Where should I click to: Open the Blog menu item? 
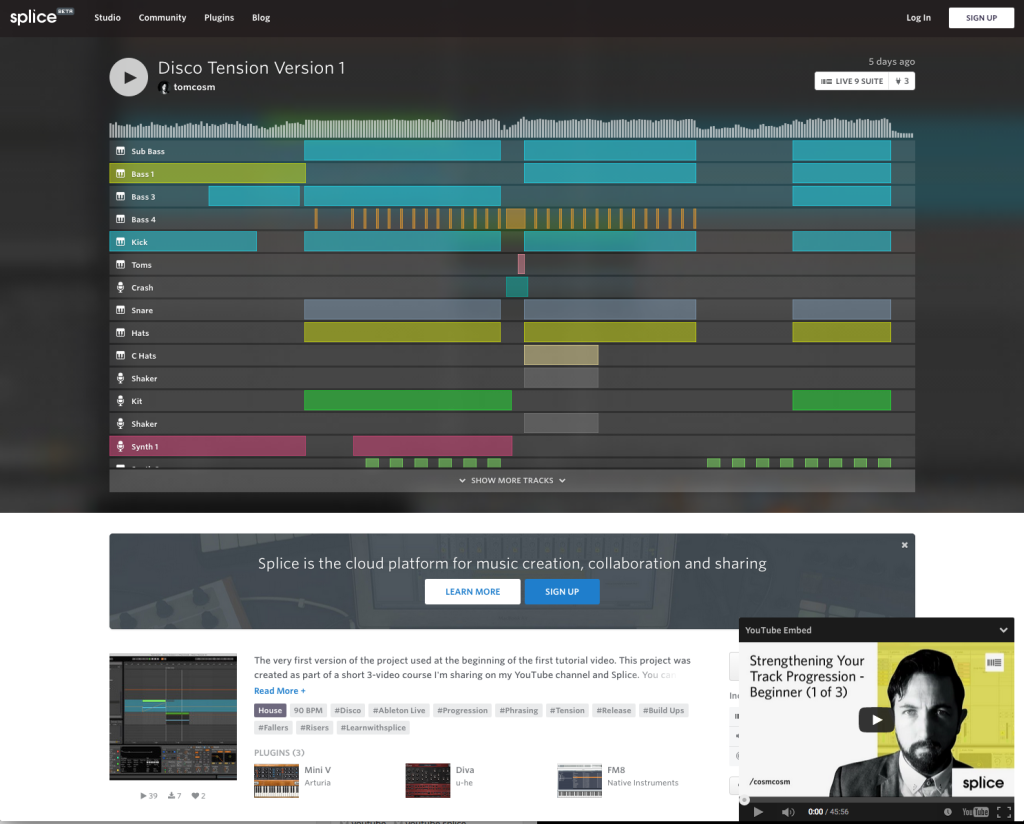point(261,18)
